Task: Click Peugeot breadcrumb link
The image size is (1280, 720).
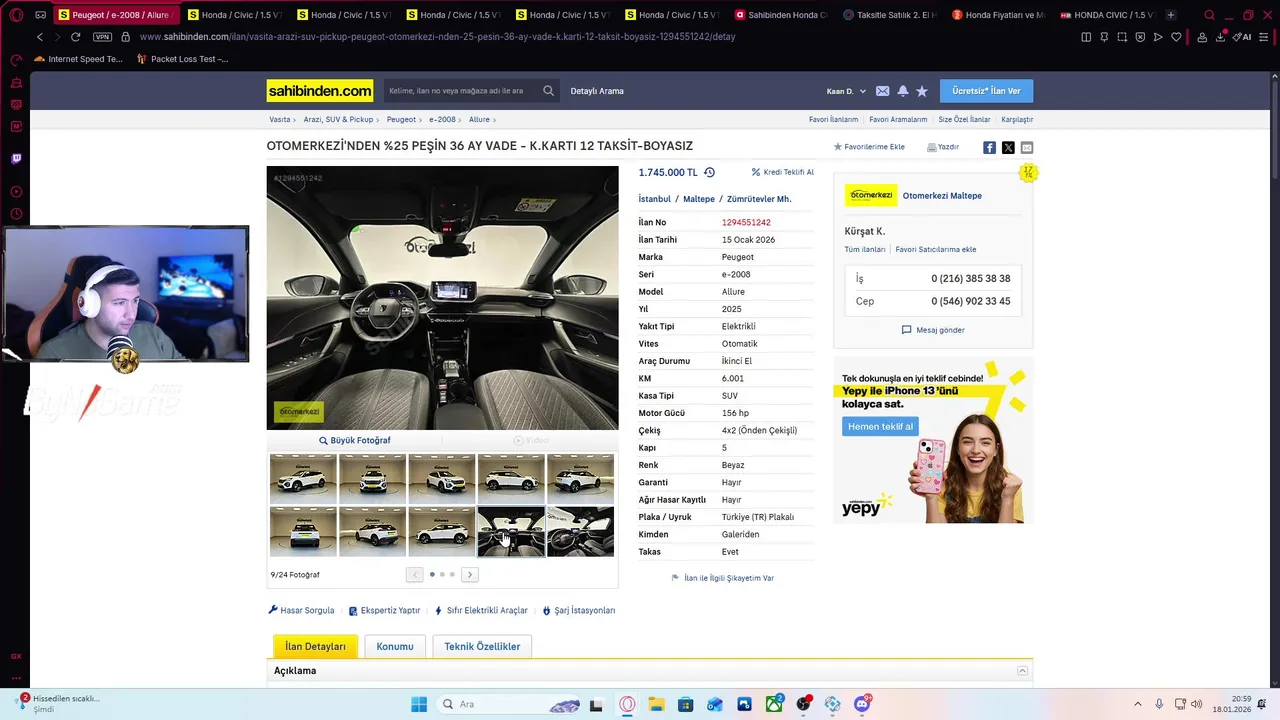Action: point(401,119)
